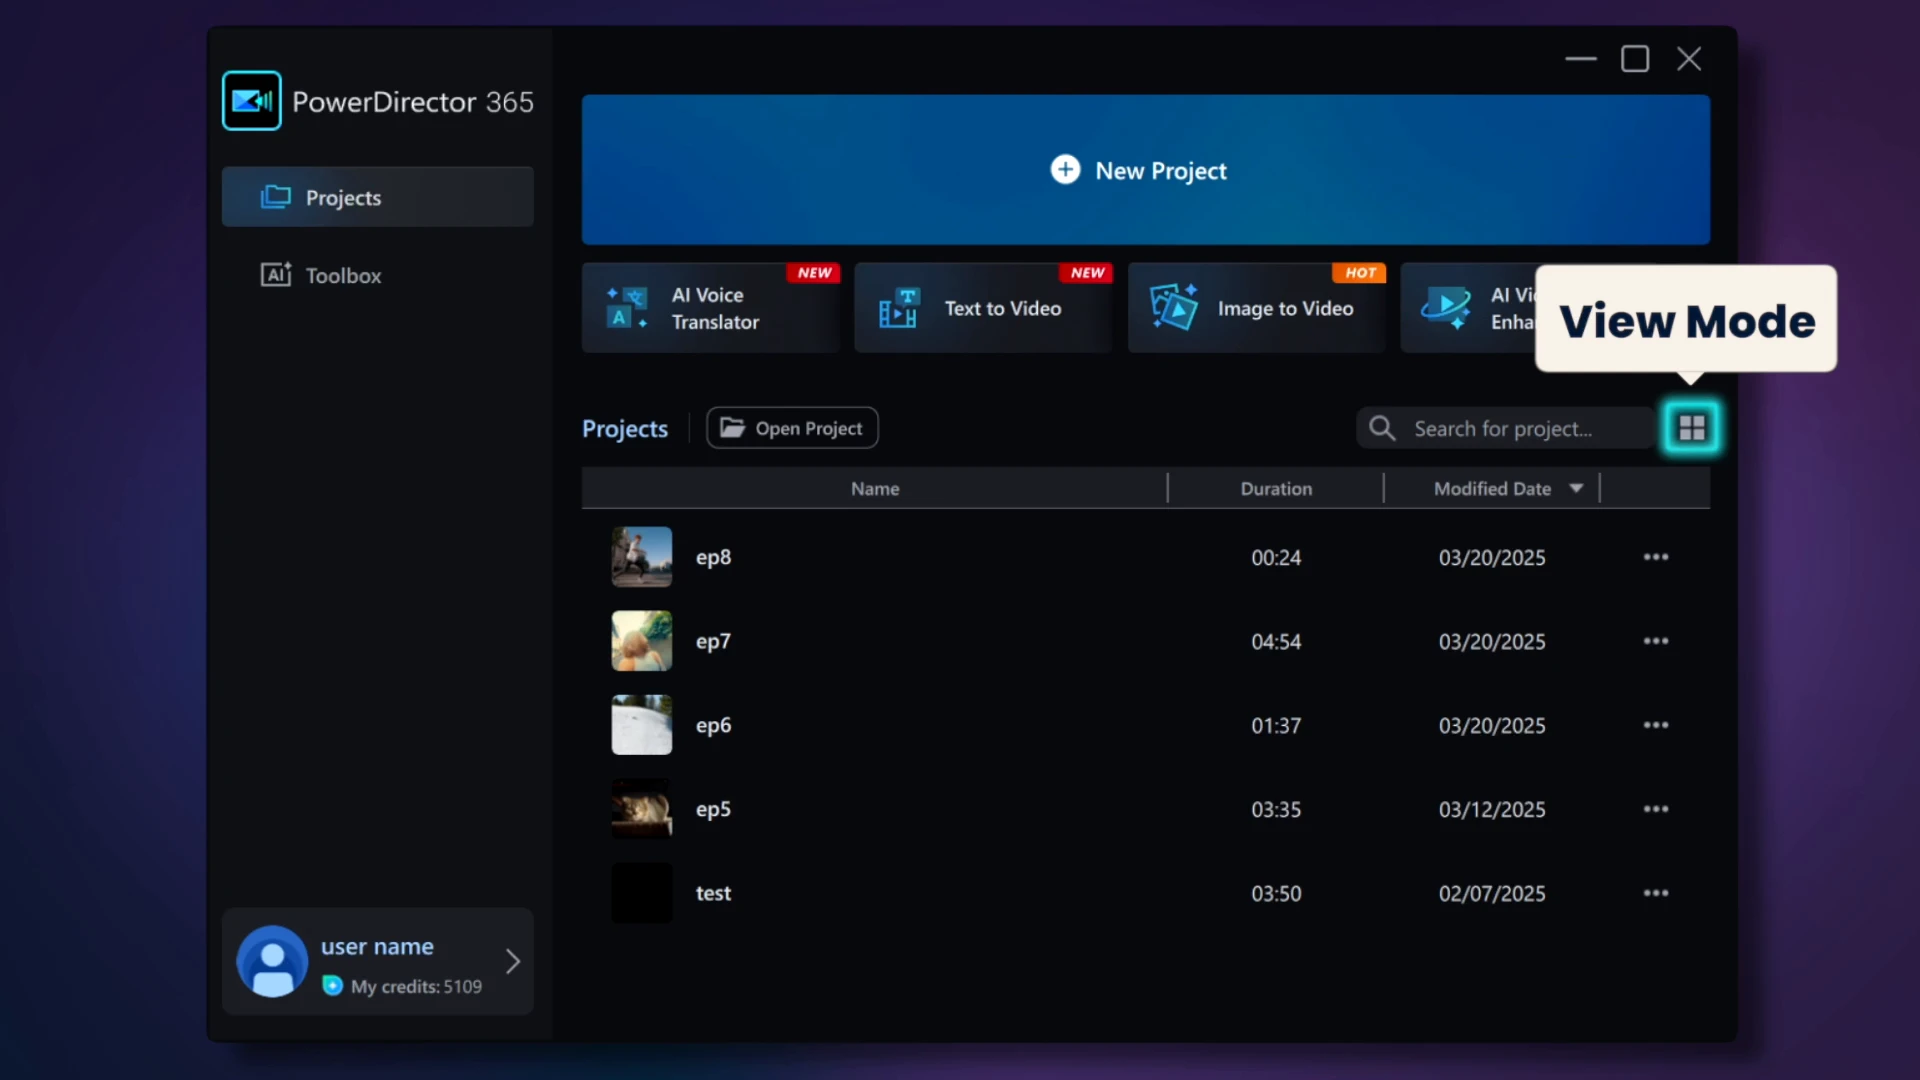The height and width of the screenshot is (1080, 1920).
Task: Click the Toolbox AI icon
Action: pyautogui.click(x=276, y=275)
